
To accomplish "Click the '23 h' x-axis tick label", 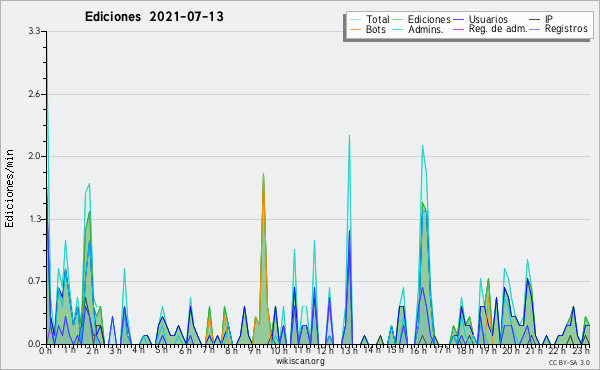I will (x=580, y=350).
